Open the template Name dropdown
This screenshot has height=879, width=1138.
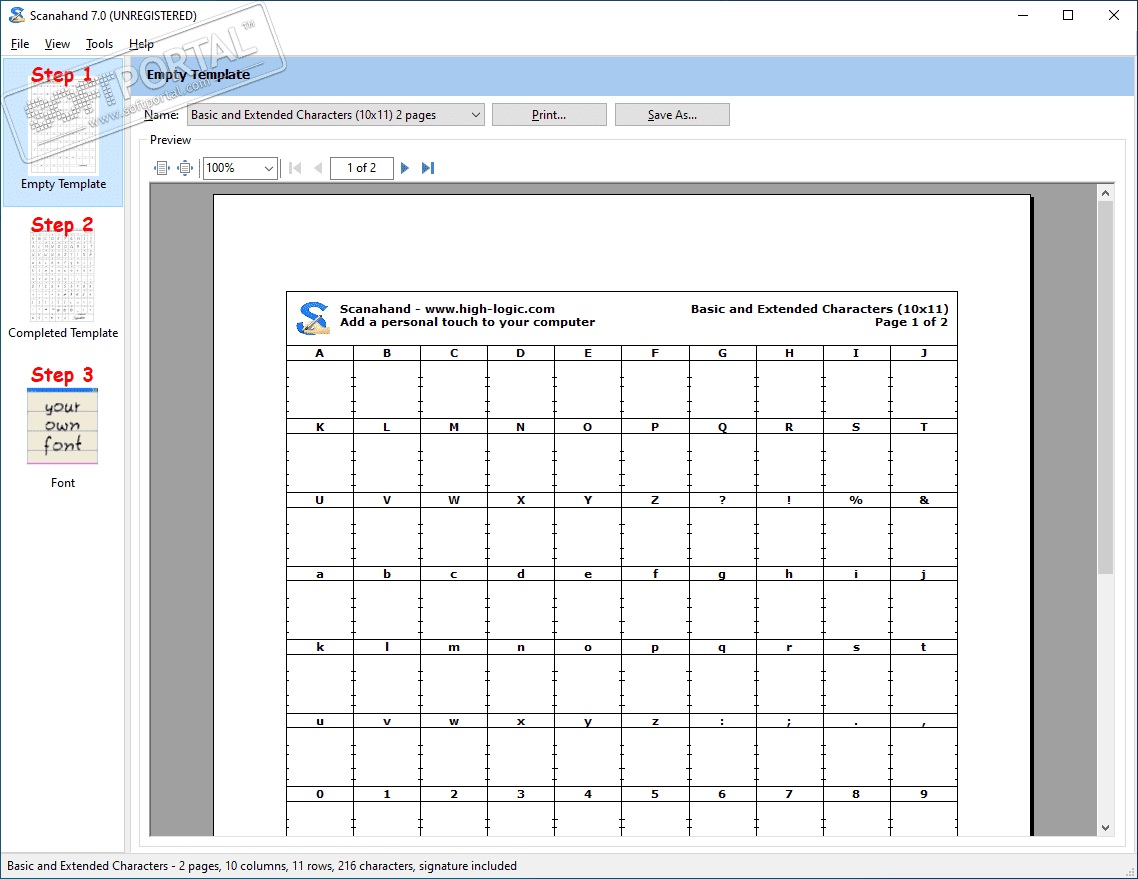[x=336, y=115]
